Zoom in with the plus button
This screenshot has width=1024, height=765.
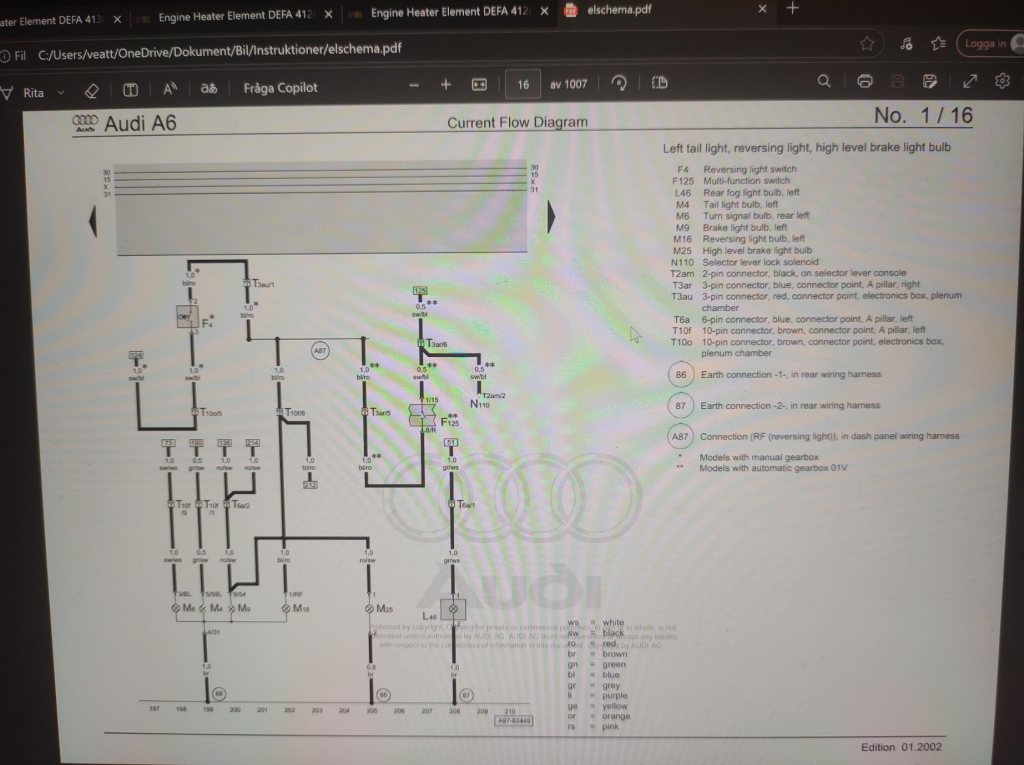coord(446,85)
